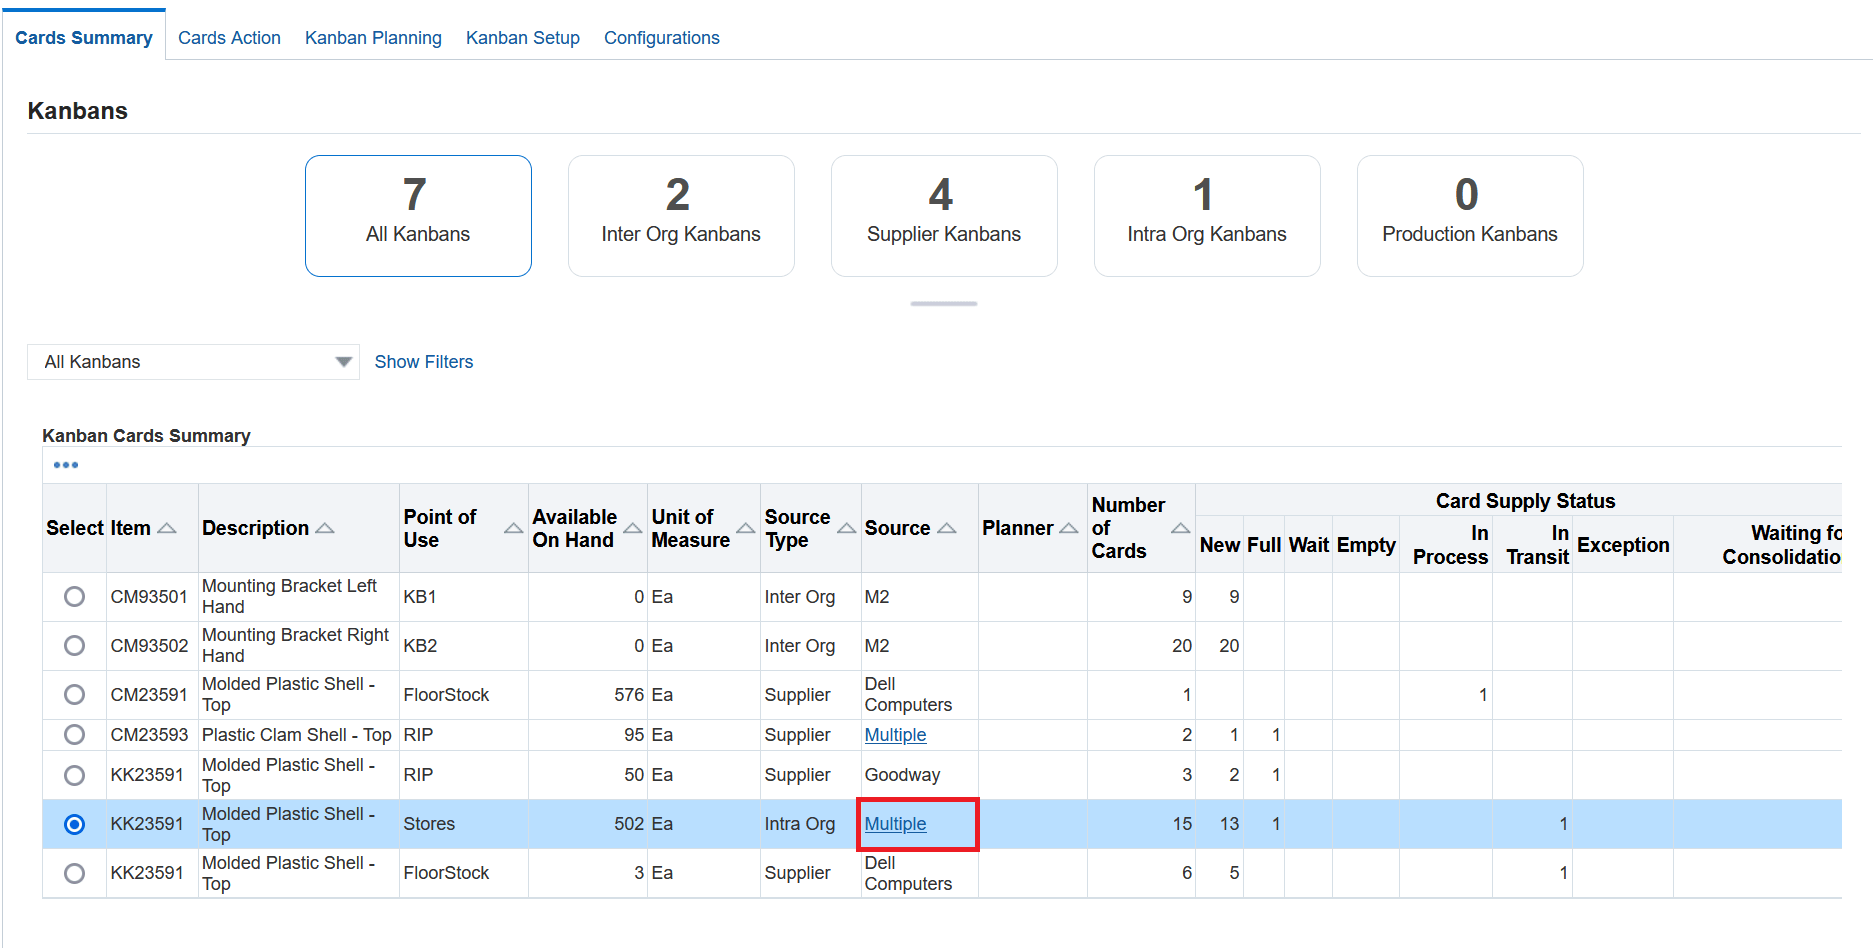This screenshot has width=1873, height=948.
Task: Open the three-dot table actions menu
Action: pos(66,465)
